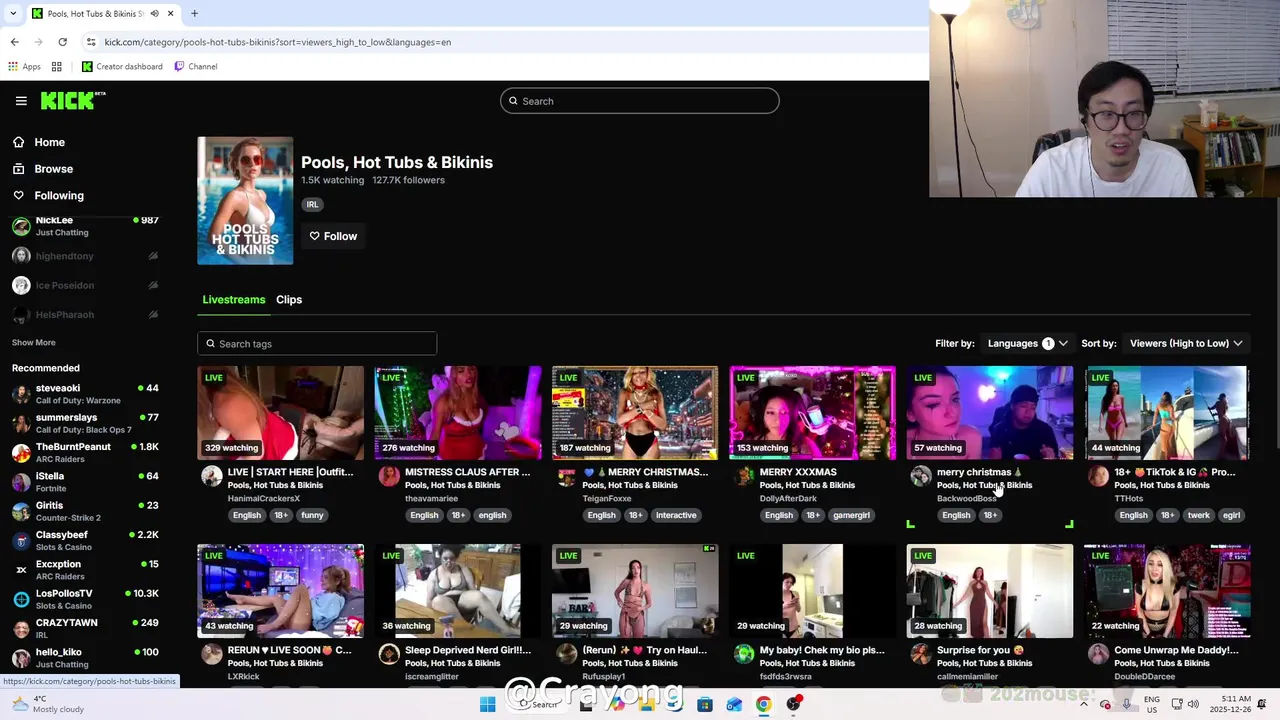Focus the top Search field
The width and height of the screenshot is (1280, 720).
639,101
